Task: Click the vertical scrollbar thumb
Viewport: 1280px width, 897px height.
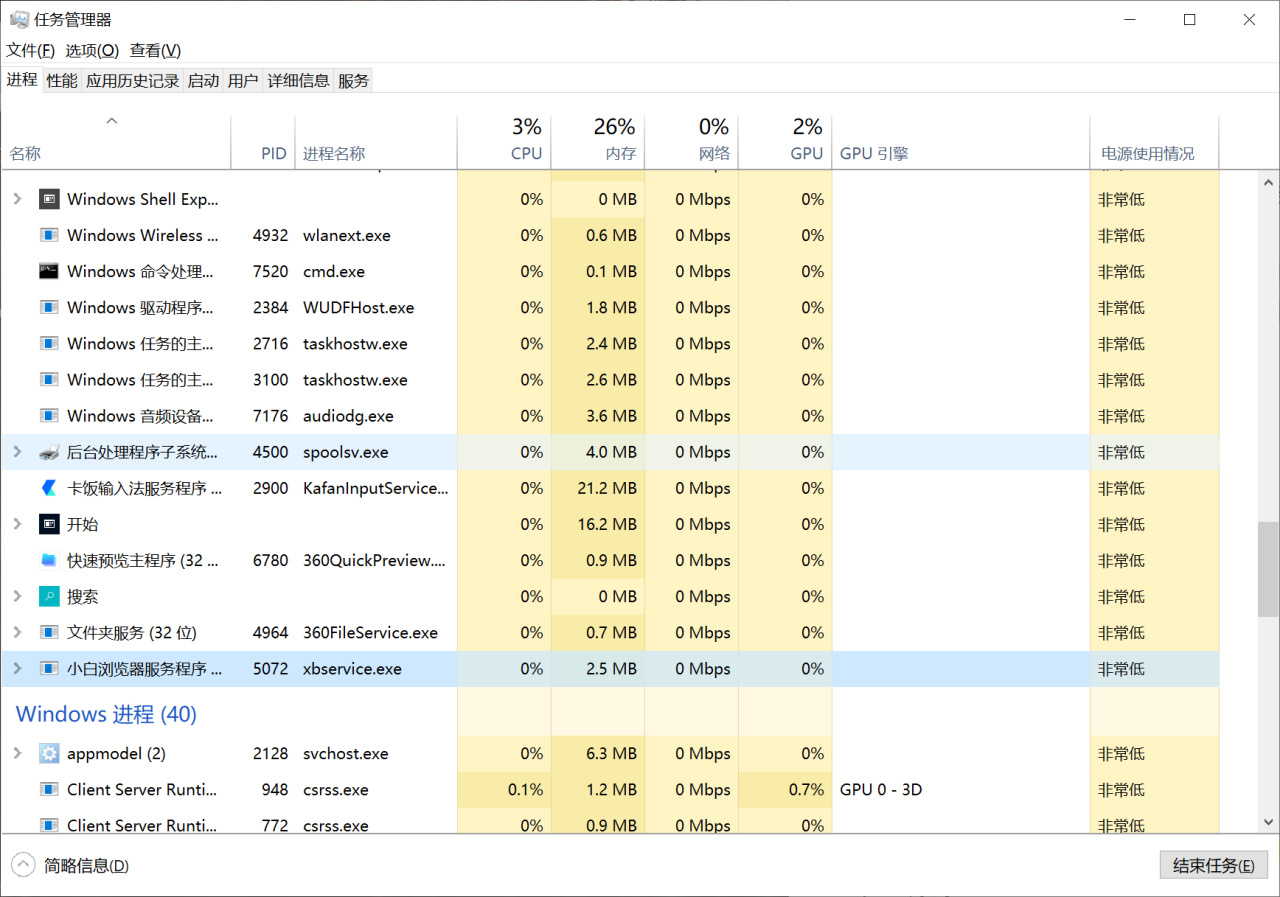Action: point(1267,568)
